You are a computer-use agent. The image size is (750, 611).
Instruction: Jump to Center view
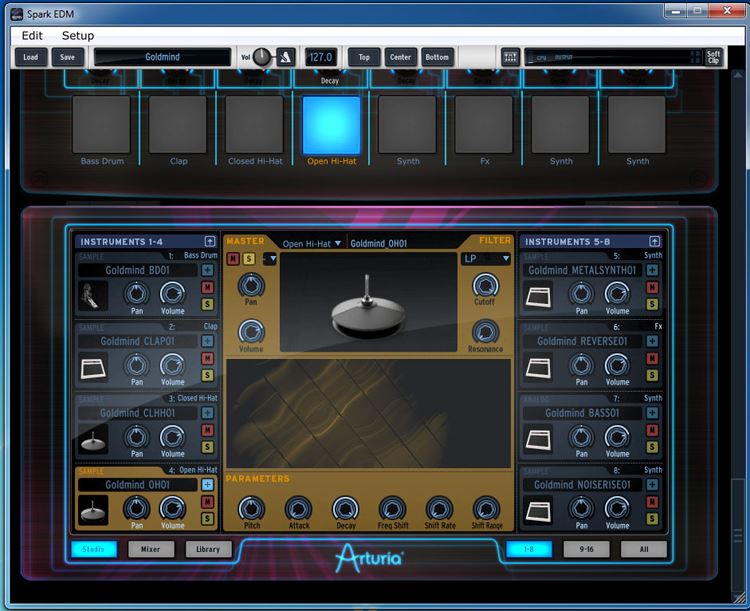coord(400,57)
